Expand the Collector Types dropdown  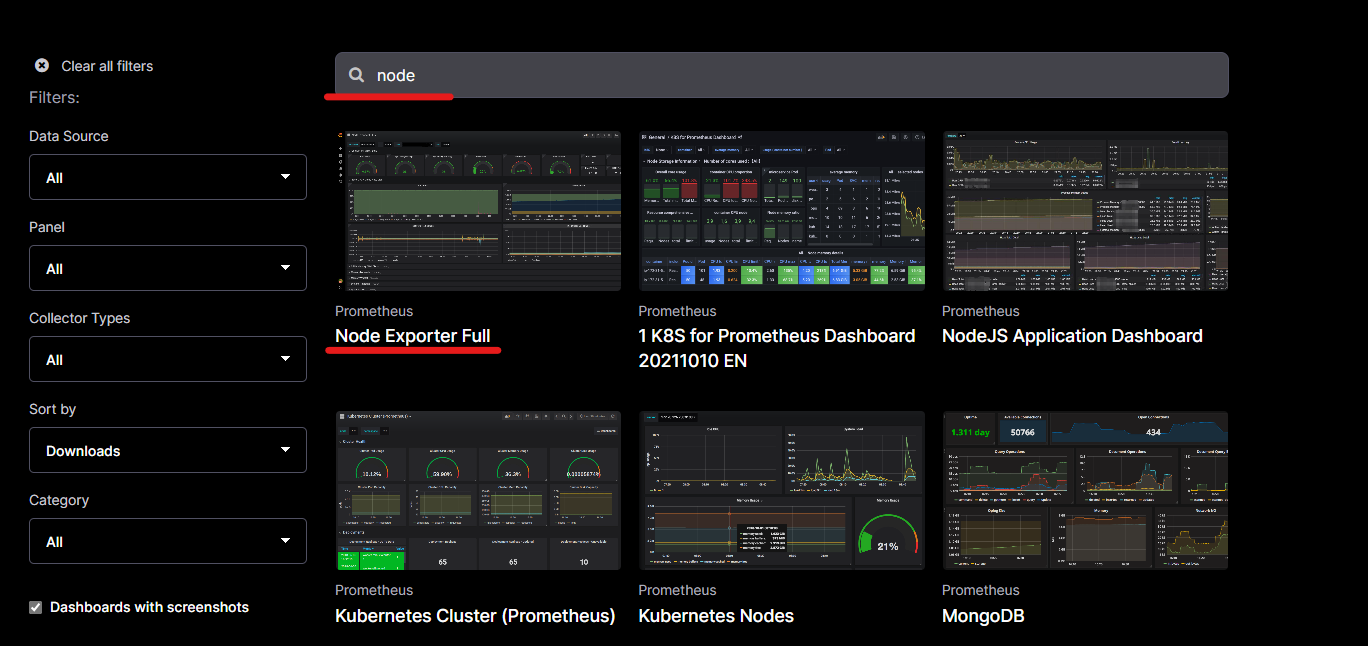click(168, 359)
